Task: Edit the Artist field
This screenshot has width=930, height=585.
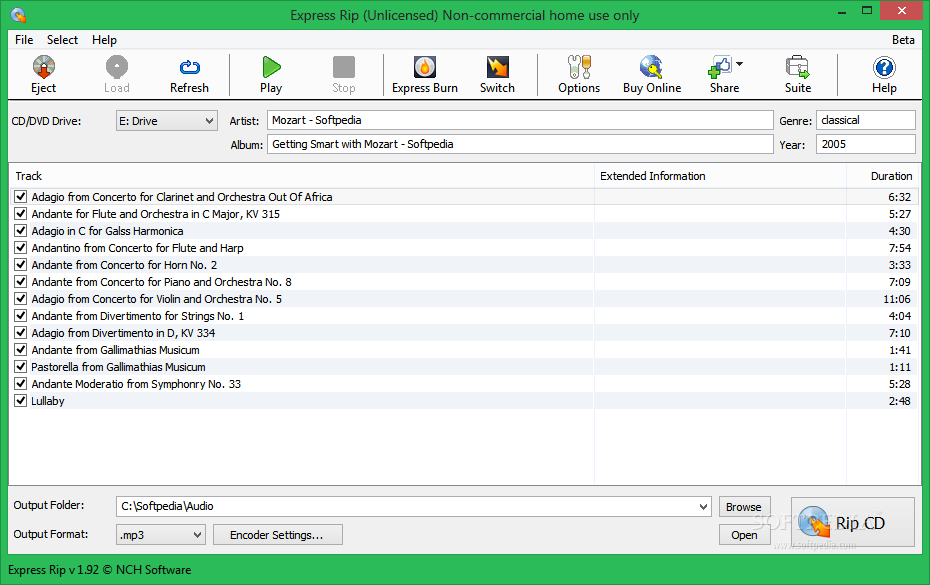Action: 520,120
